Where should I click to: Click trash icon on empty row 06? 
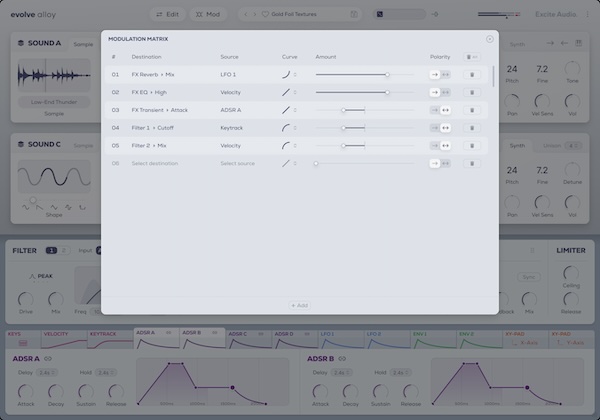click(x=472, y=163)
